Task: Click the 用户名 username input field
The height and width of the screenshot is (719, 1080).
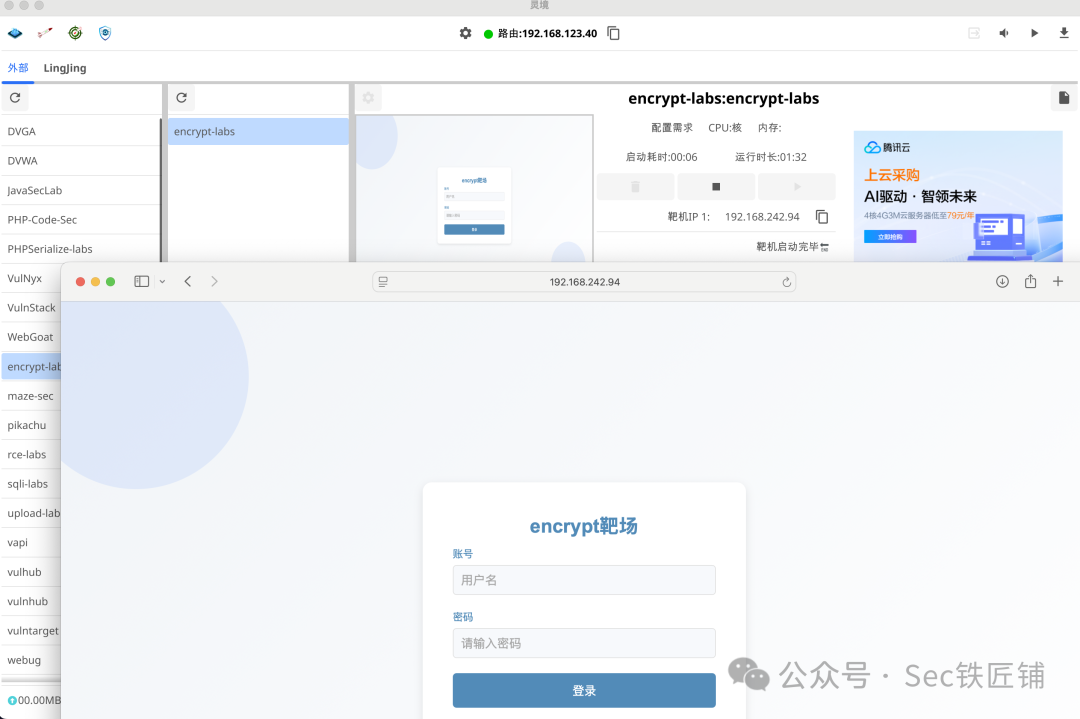Action: 584,580
